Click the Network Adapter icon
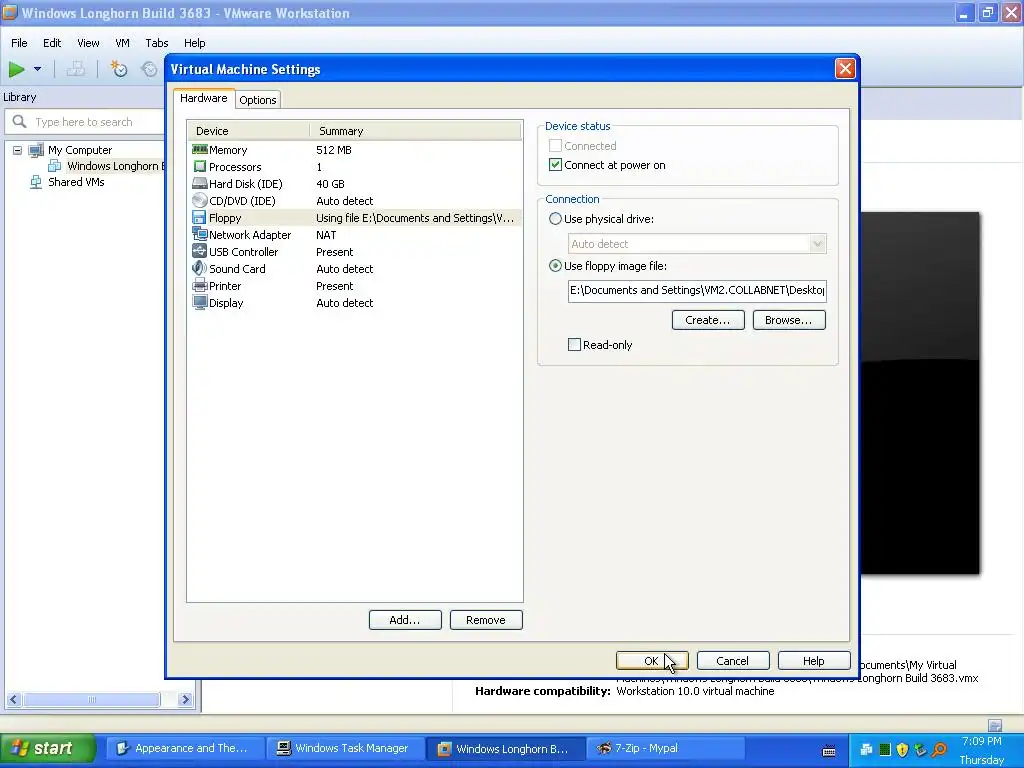The height and width of the screenshot is (768, 1024). click(200, 234)
